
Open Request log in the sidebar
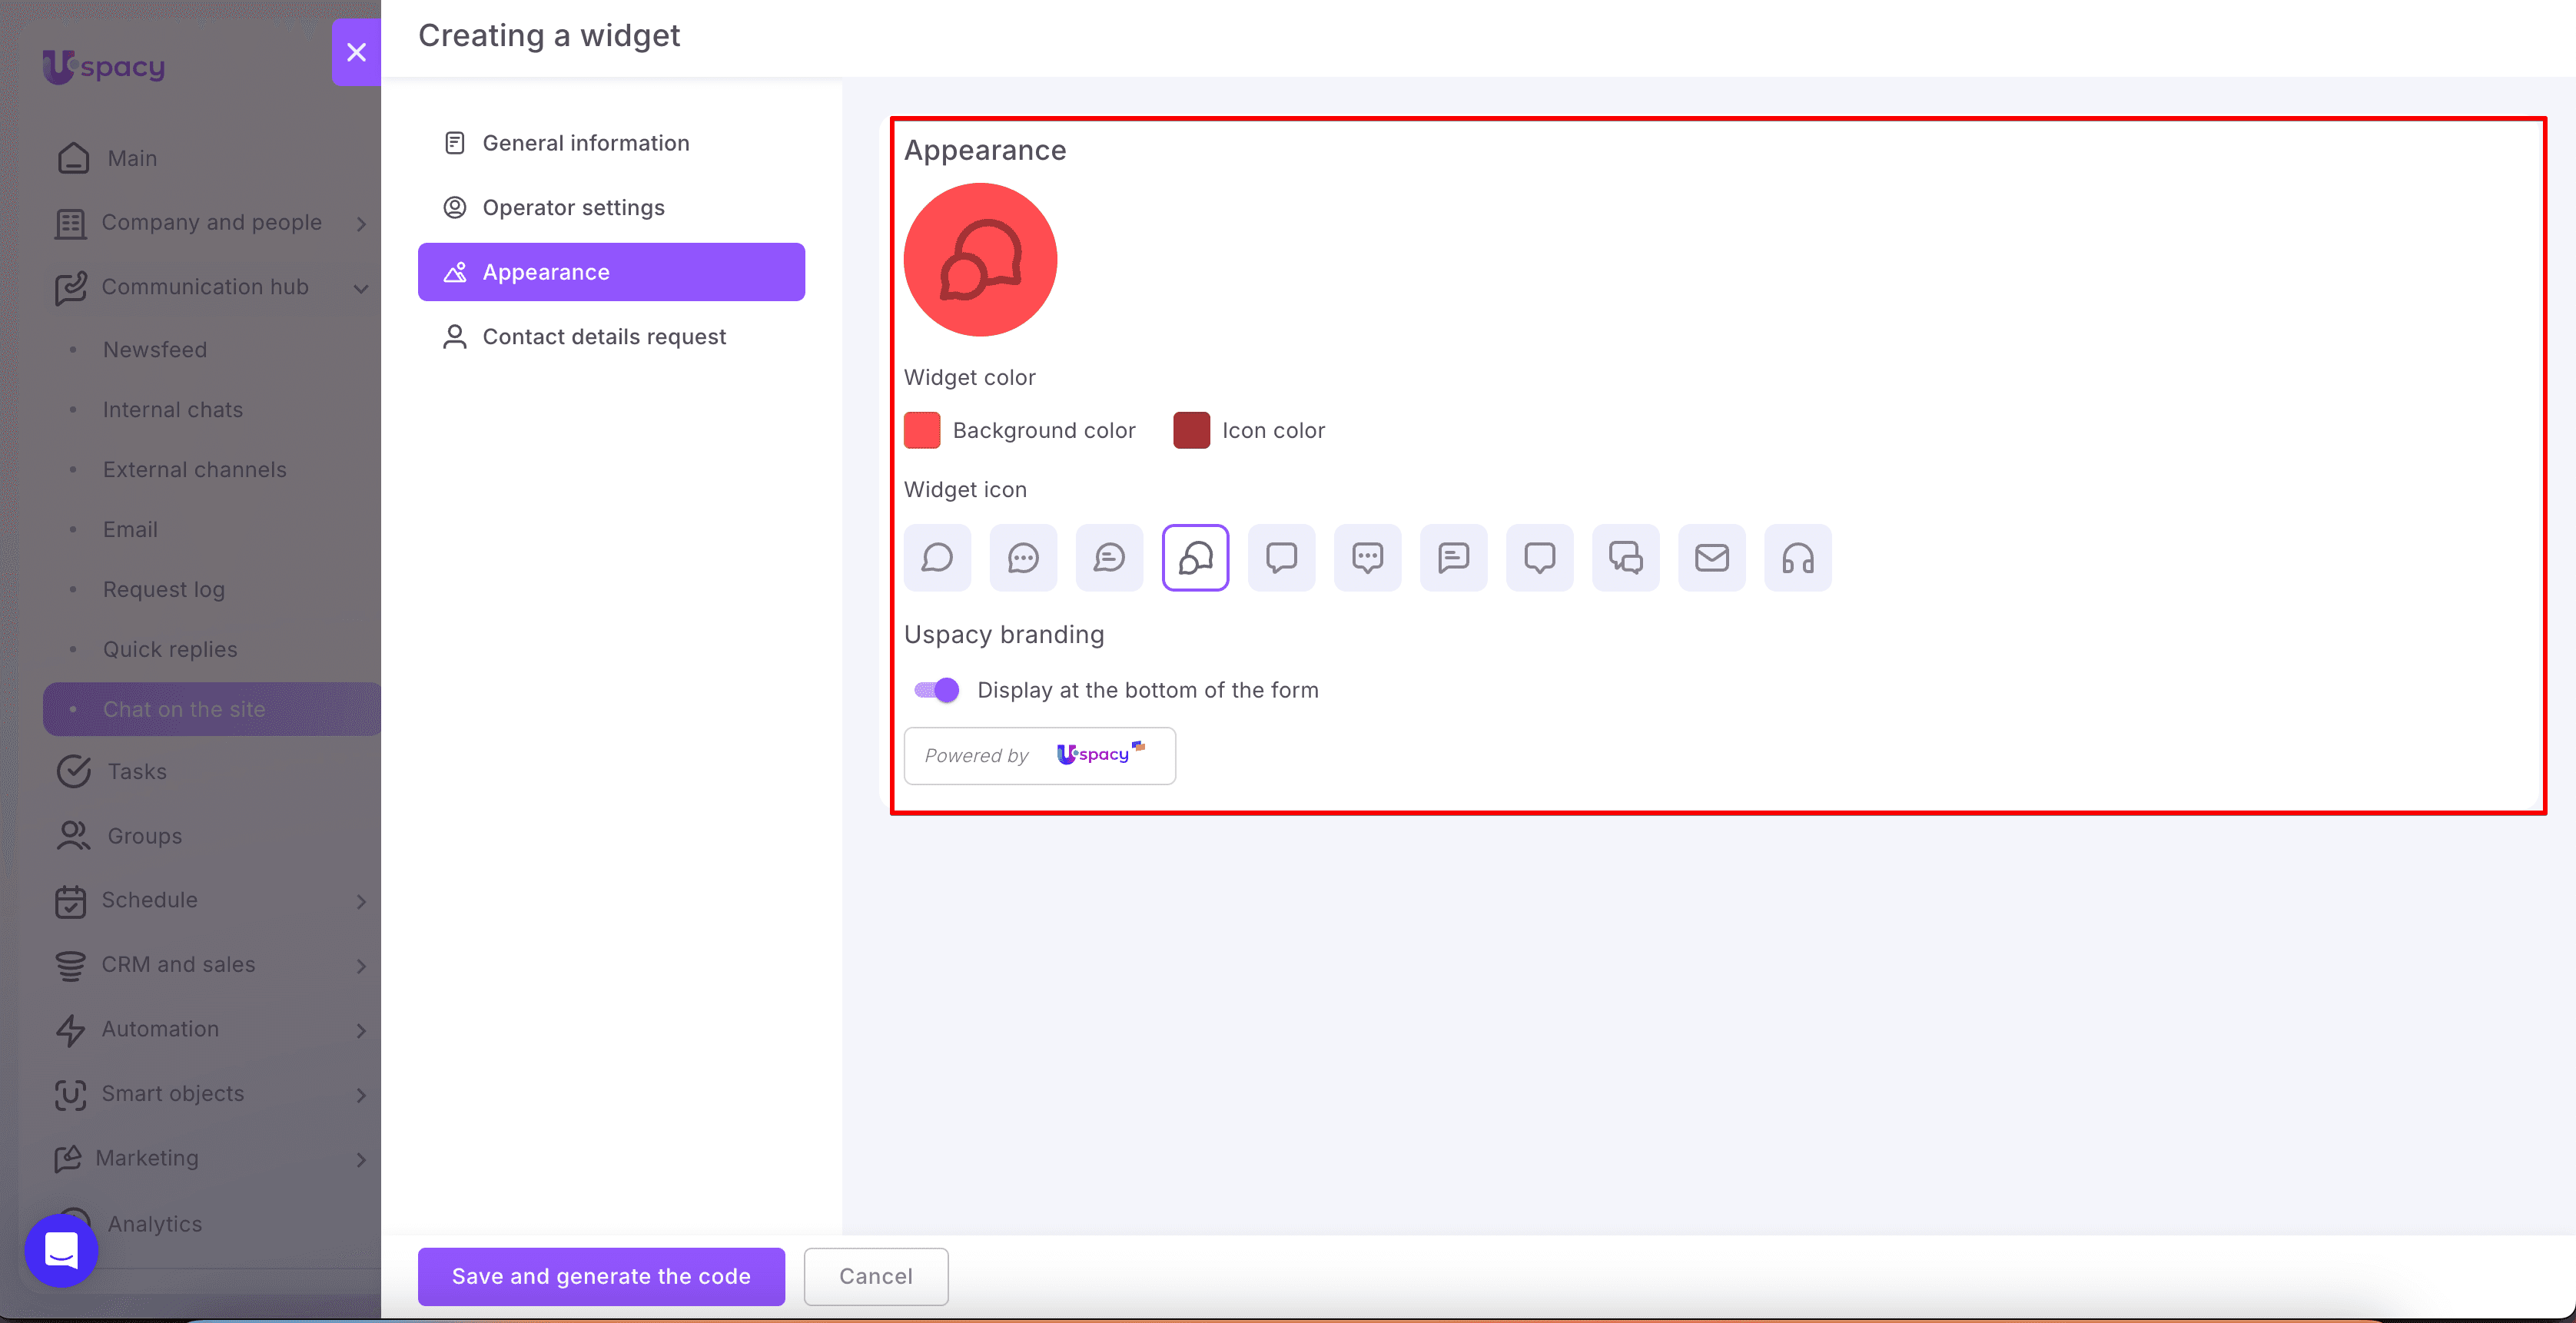164,590
